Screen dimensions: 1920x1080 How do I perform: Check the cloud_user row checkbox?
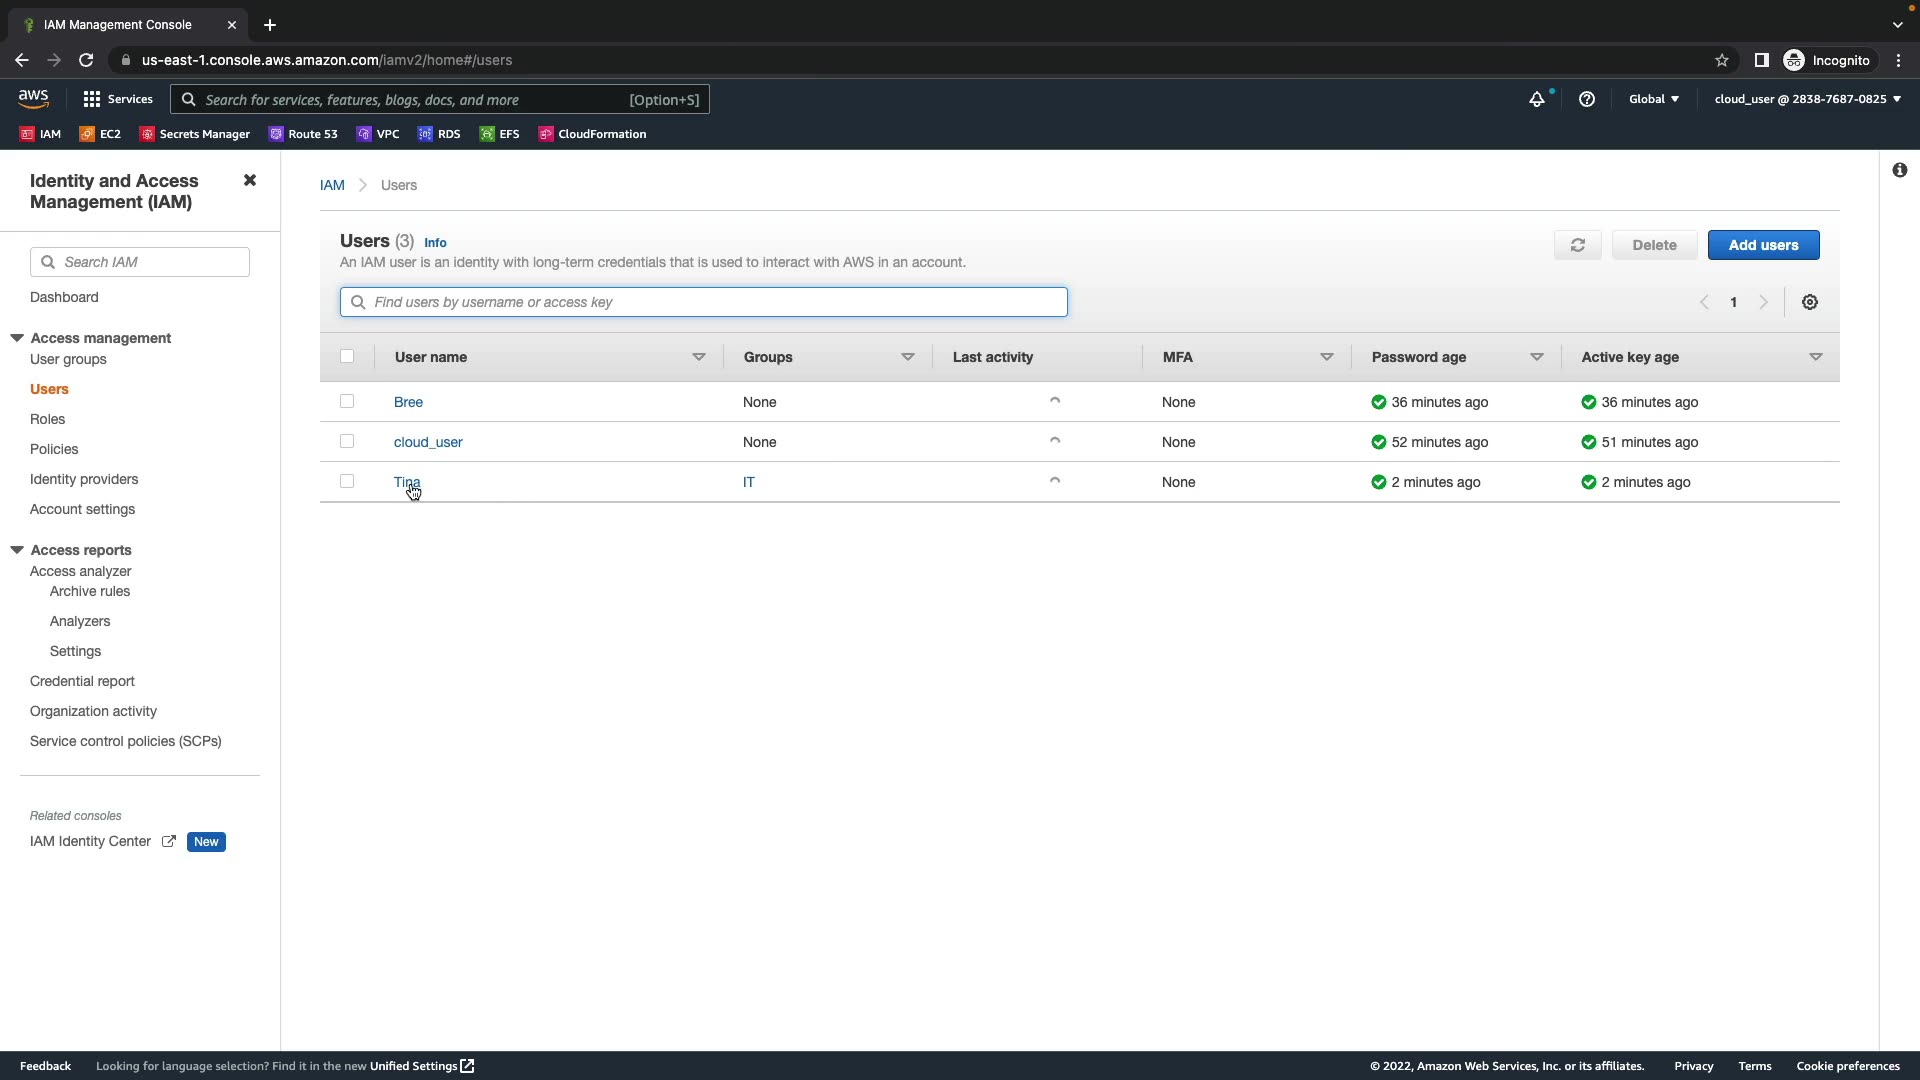347,441
